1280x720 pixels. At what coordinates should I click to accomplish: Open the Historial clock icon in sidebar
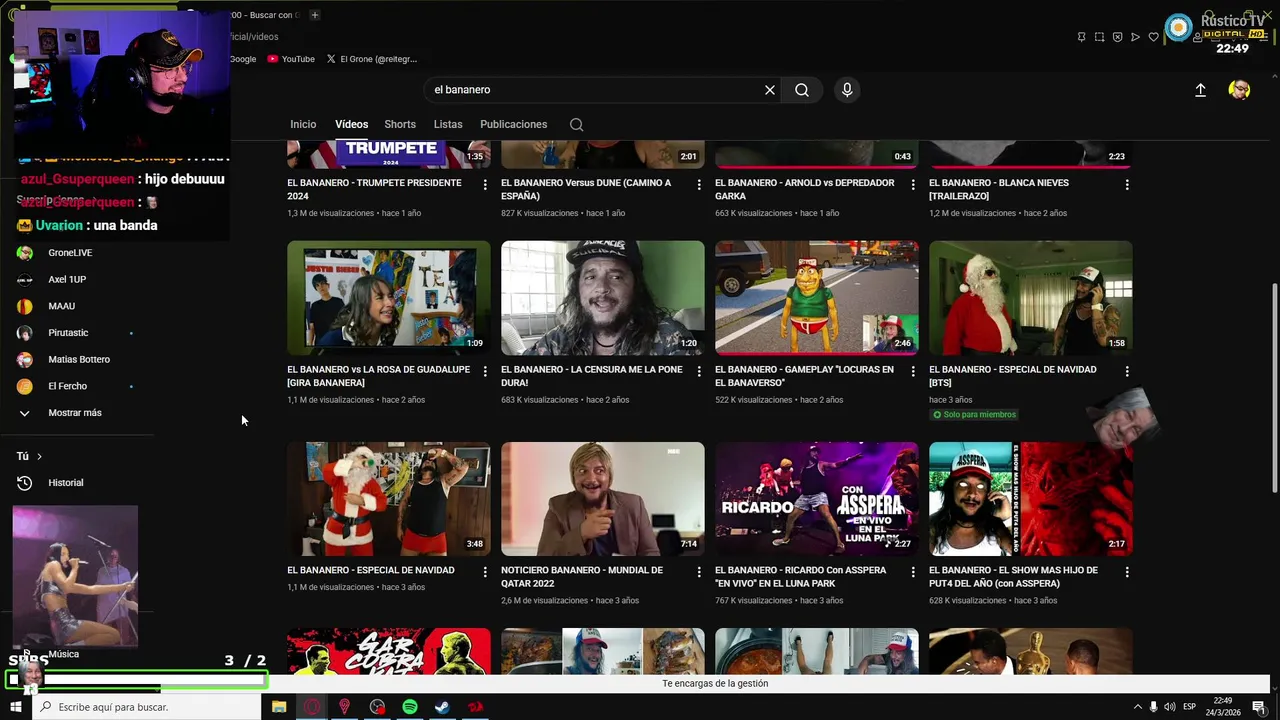point(25,483)
